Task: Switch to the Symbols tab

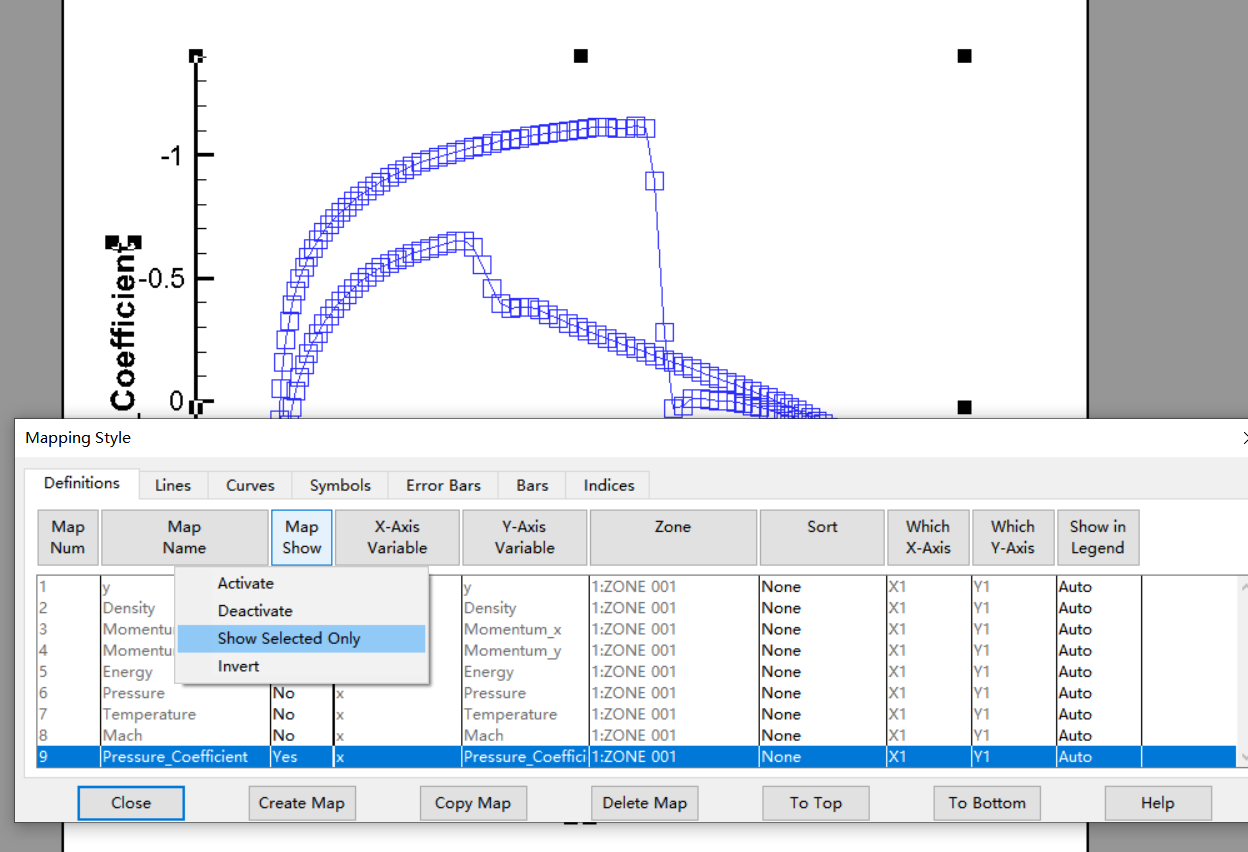Action: click(339, 485)
